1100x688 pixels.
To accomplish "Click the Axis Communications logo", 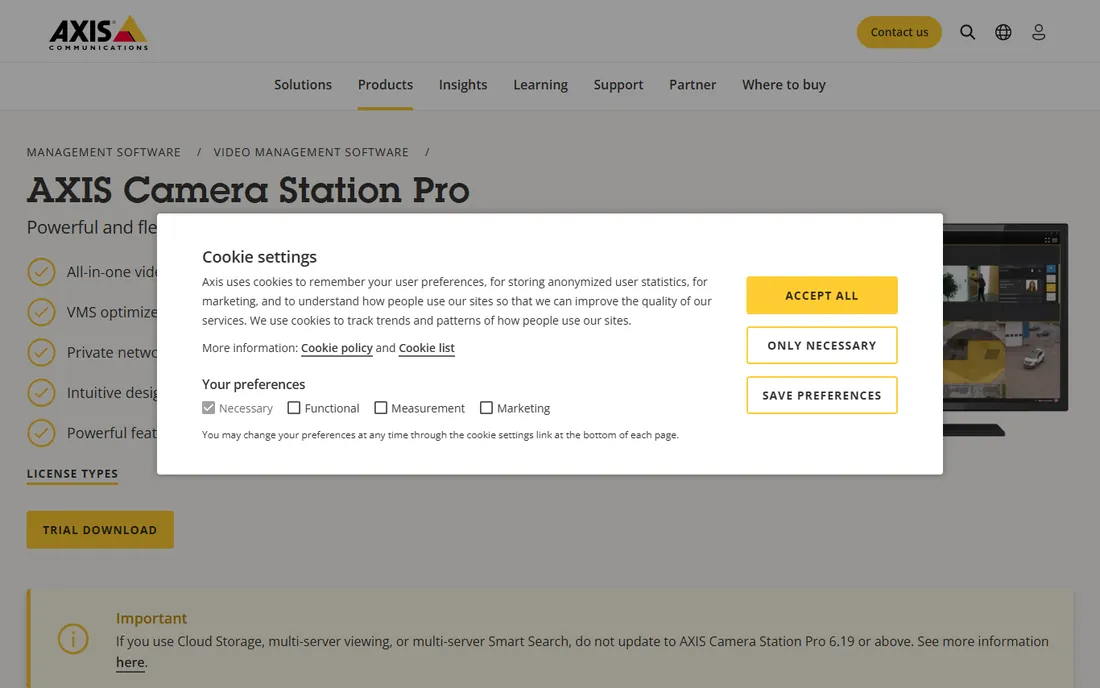I will pyautogui.click(x=98, y=32).
